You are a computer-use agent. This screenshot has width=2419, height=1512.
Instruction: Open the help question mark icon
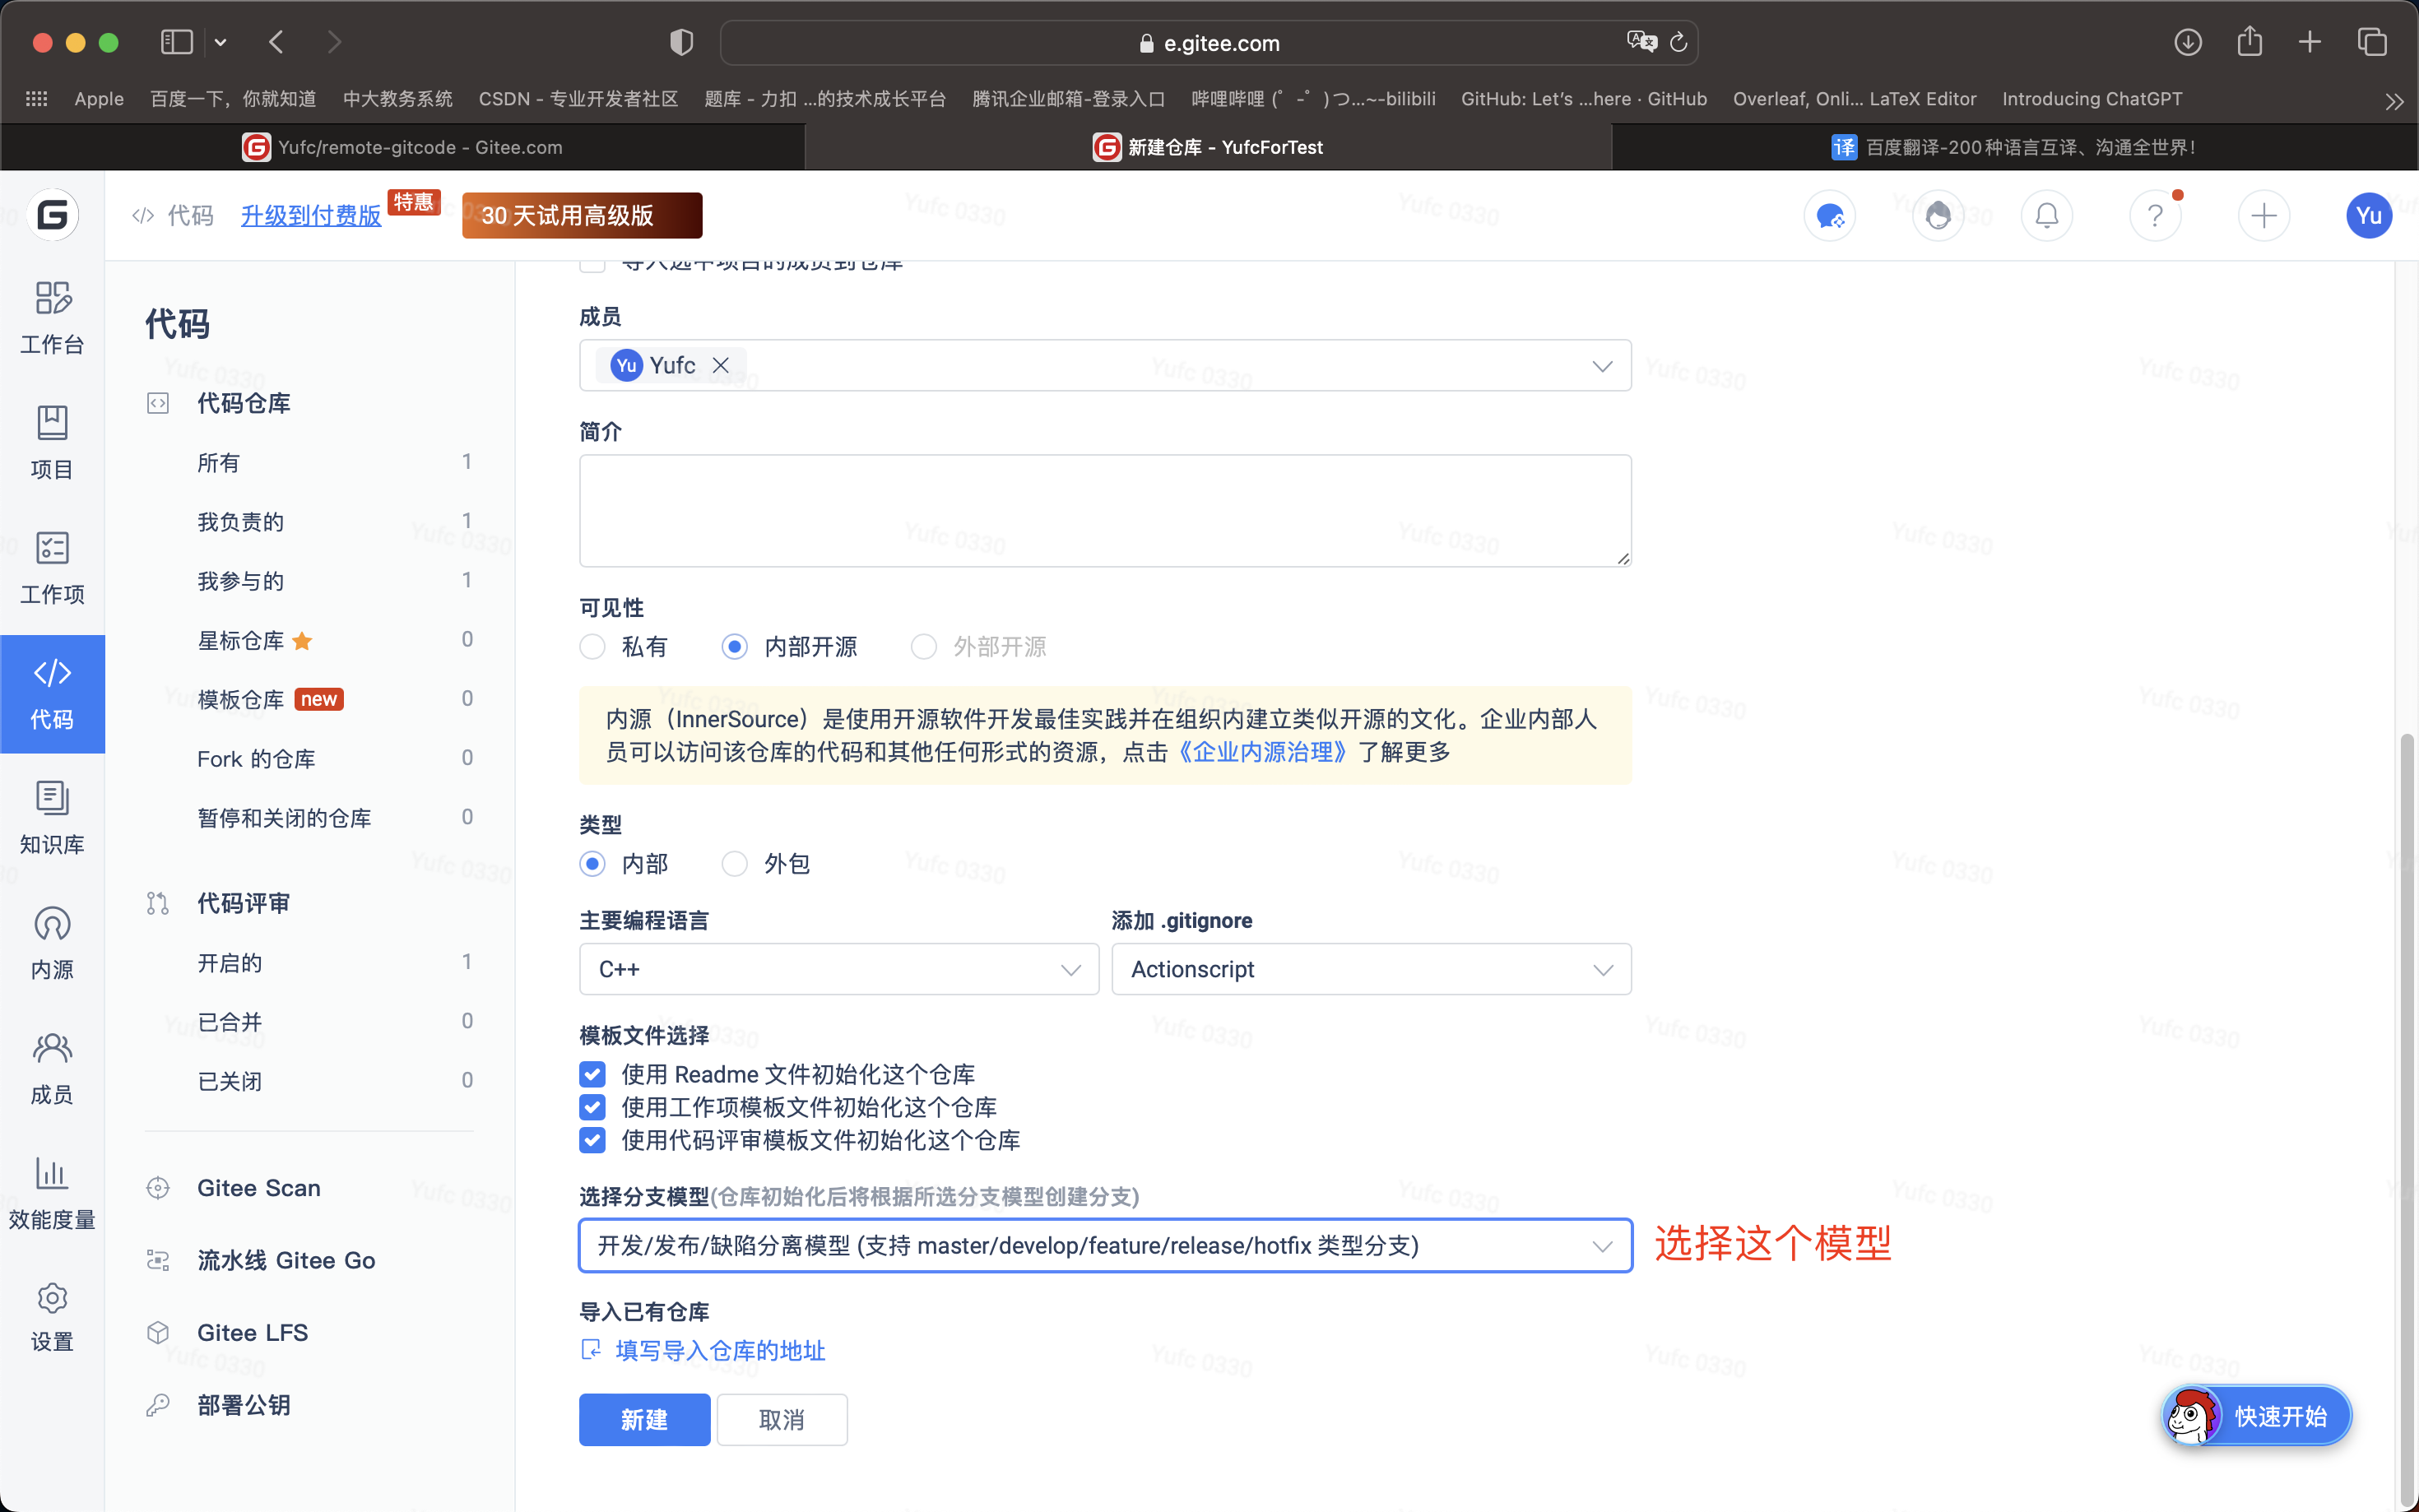click(x=2154, y=216)
